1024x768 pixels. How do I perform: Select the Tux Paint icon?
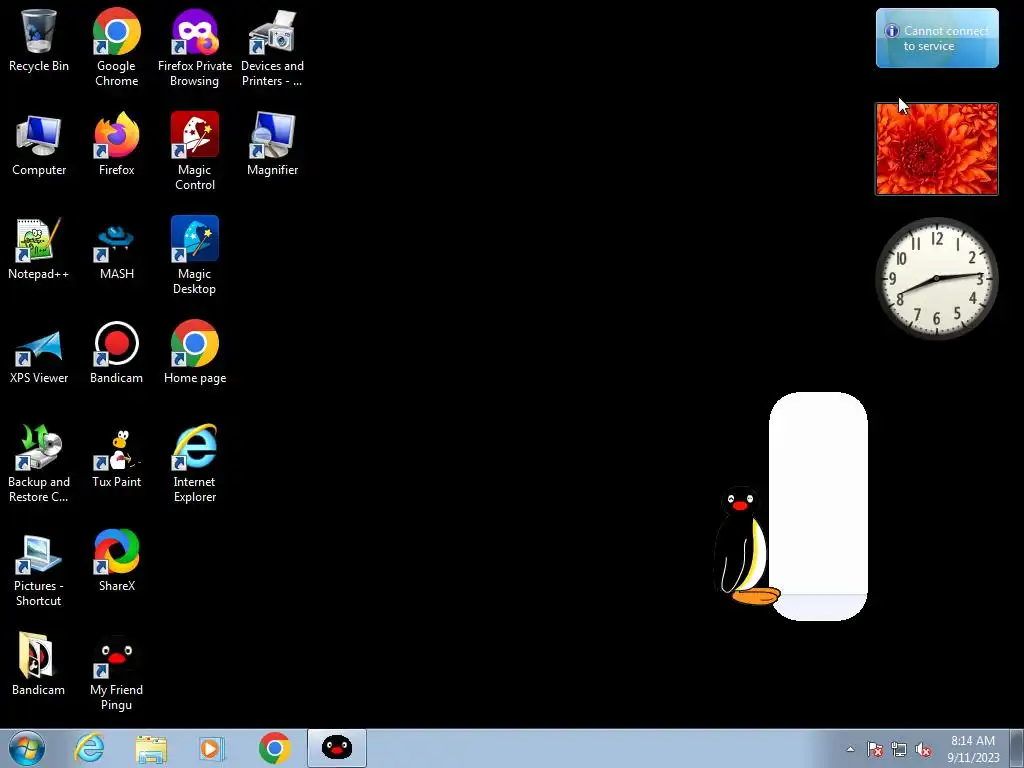point(116,457)
